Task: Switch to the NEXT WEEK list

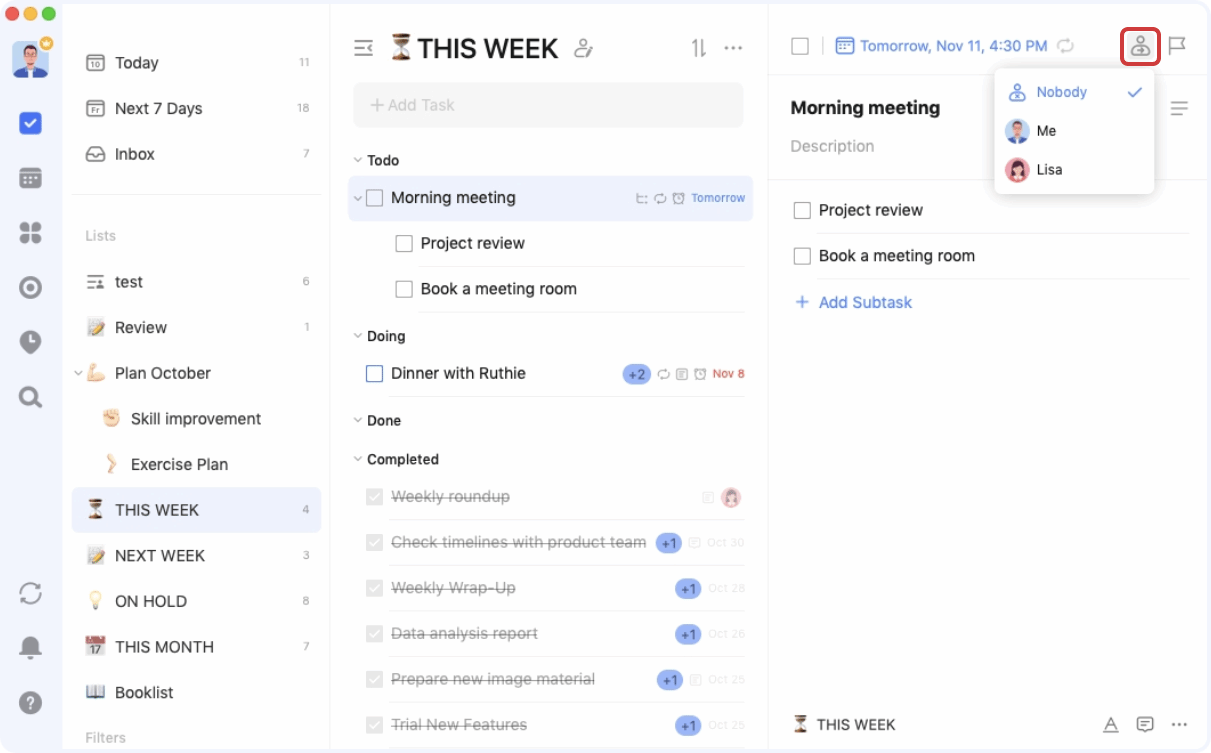Action: point(158,555)
